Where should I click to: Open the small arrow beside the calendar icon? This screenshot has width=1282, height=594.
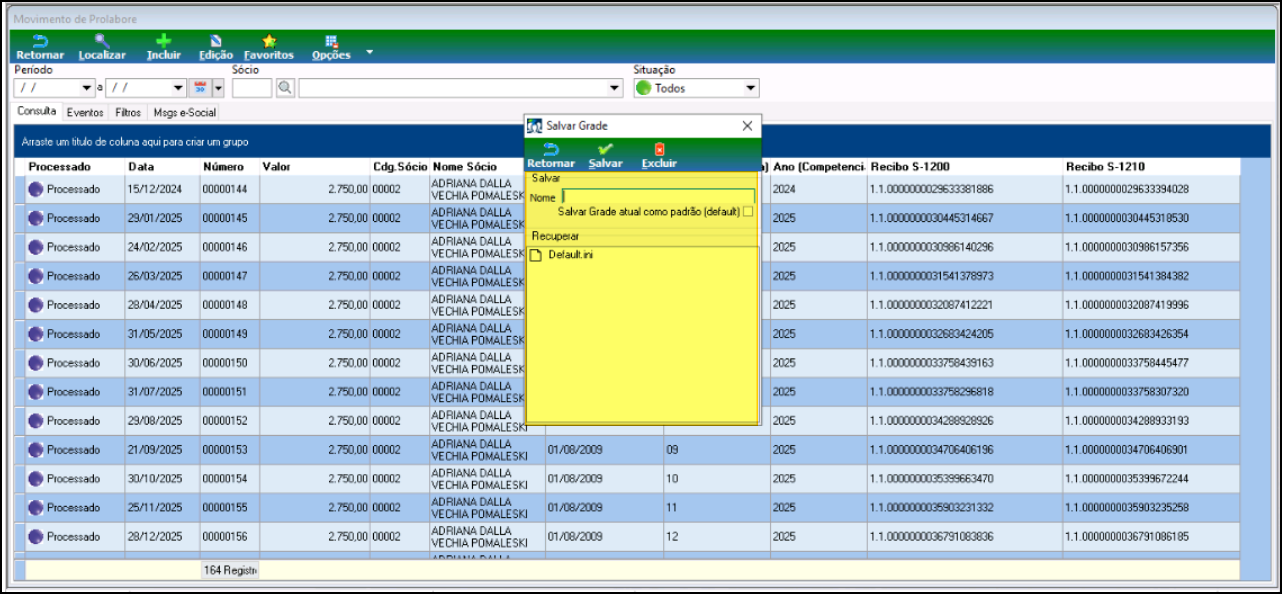218,88
